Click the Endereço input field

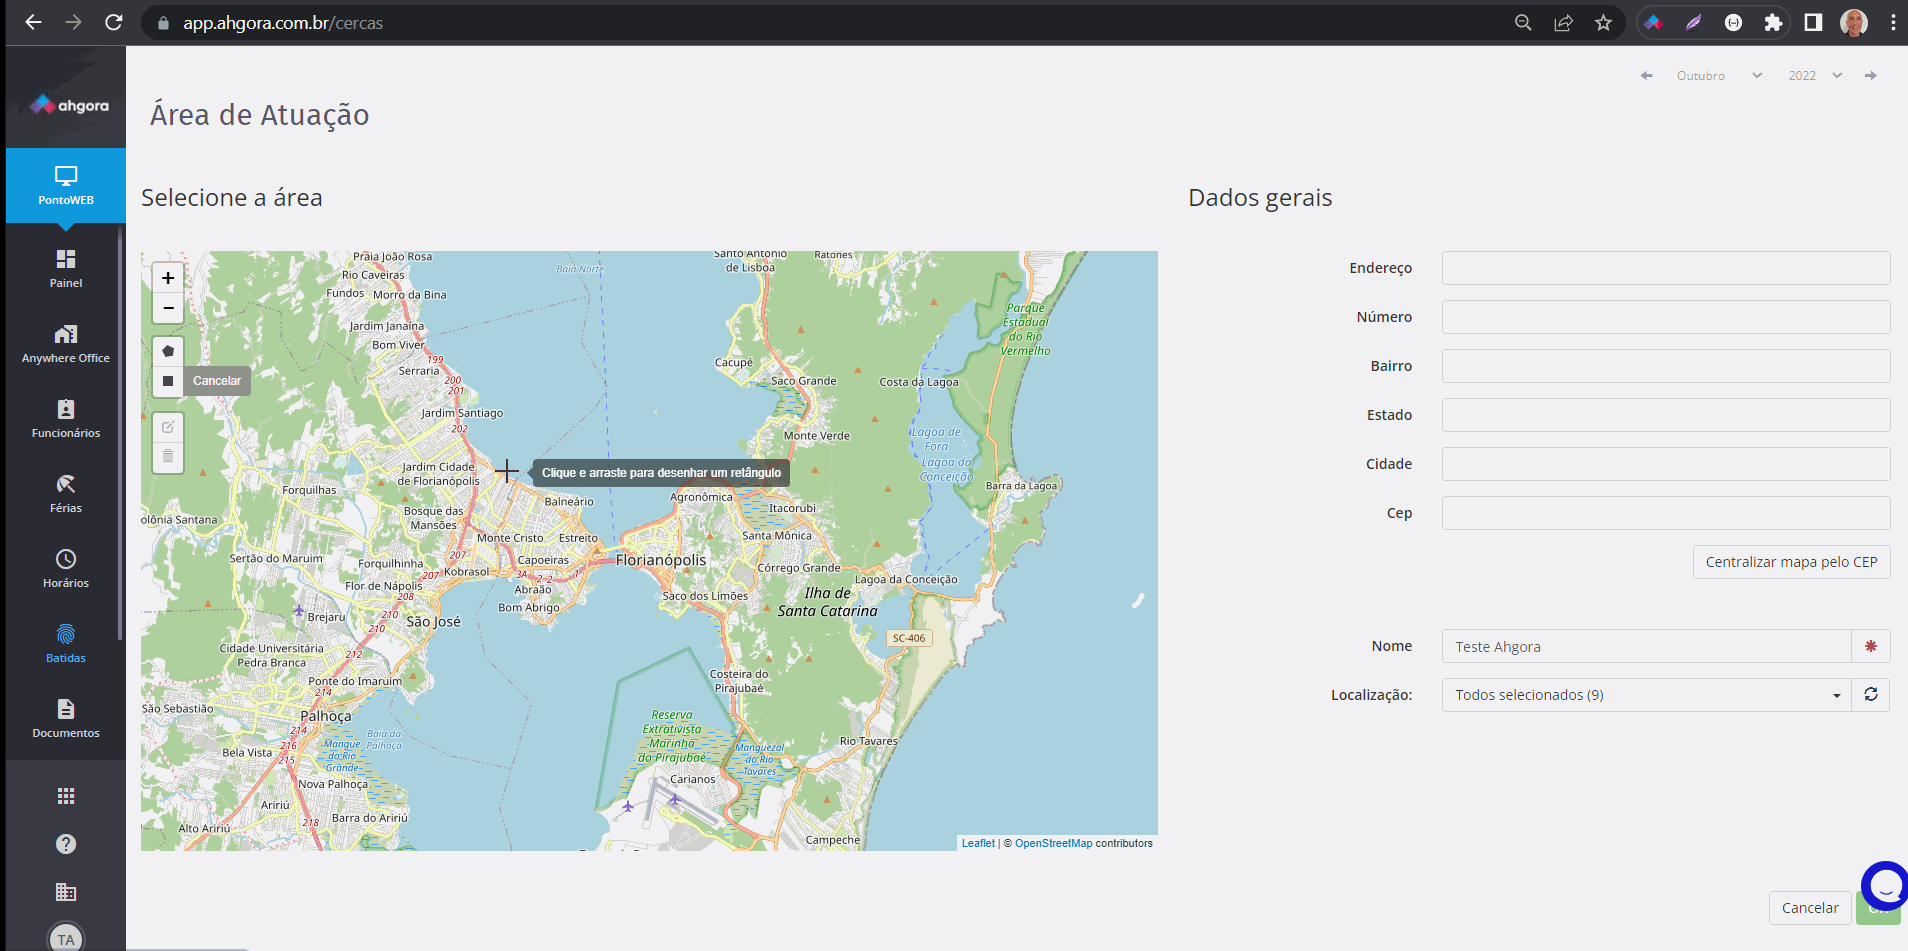click(x=1666, y=268)
